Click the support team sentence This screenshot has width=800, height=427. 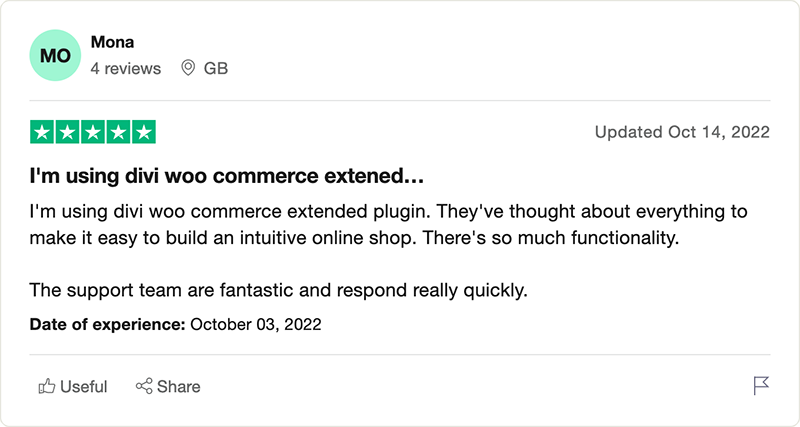click(x=279, y=290)
